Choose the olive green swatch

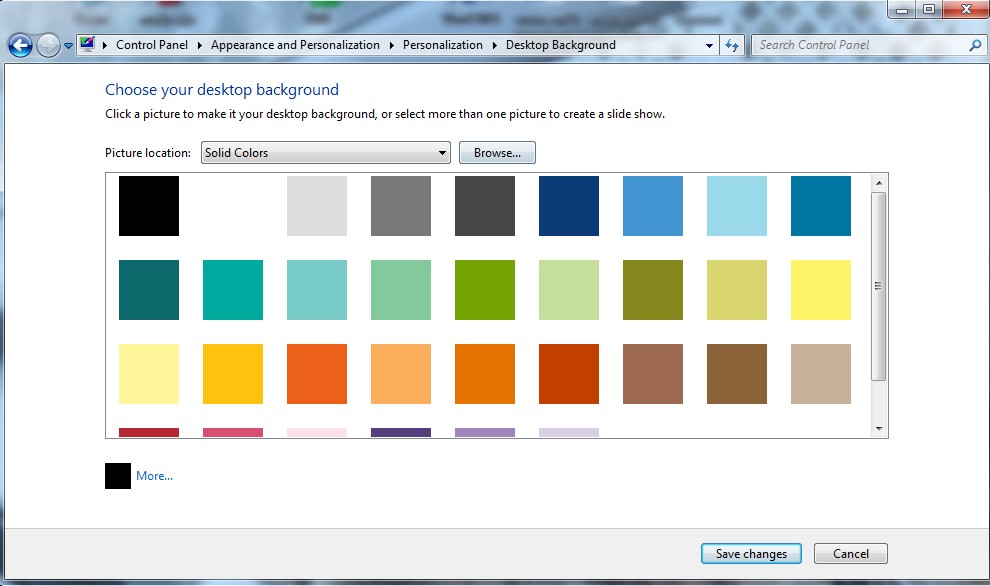(x=653, y=290)
